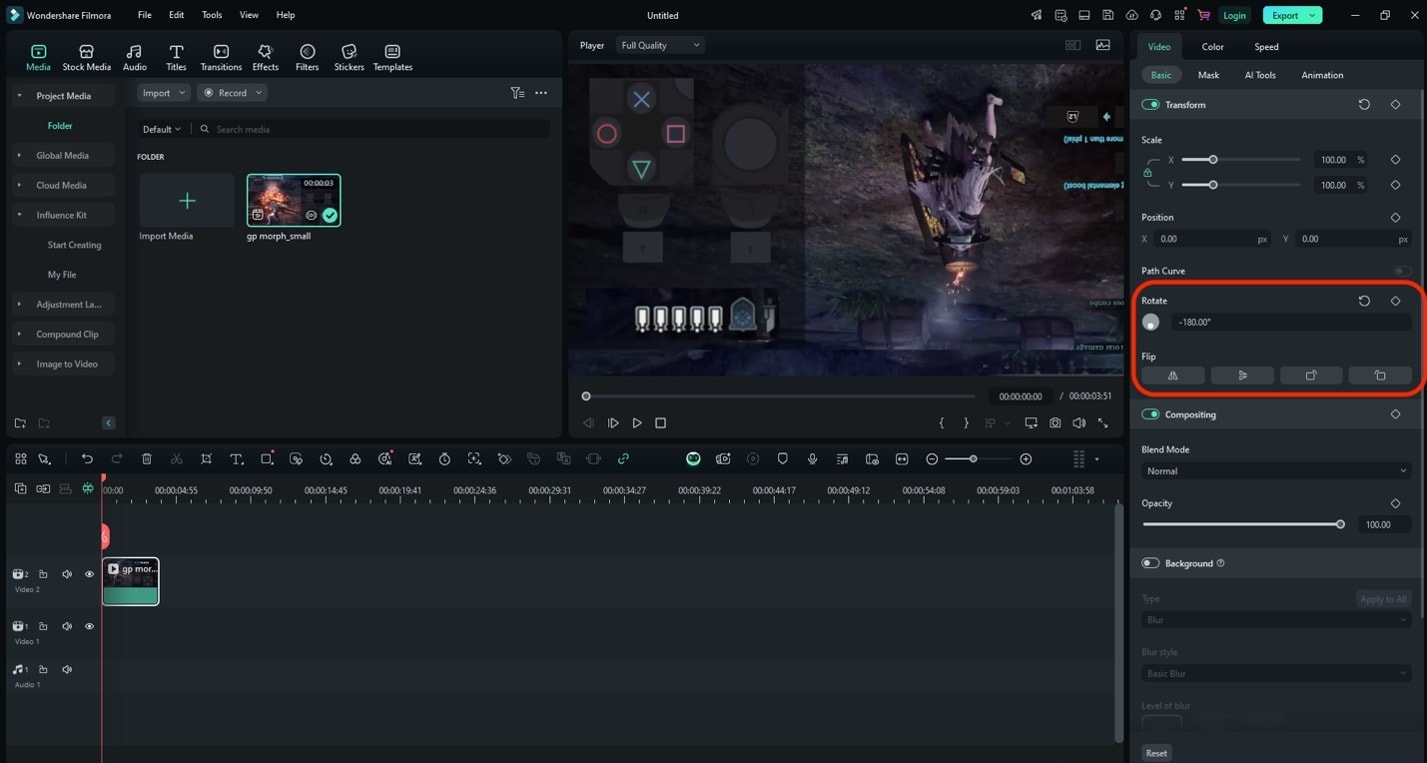
Task: Click the voiceover microphone icon in timeline toolbar
Action: point(812,458)
